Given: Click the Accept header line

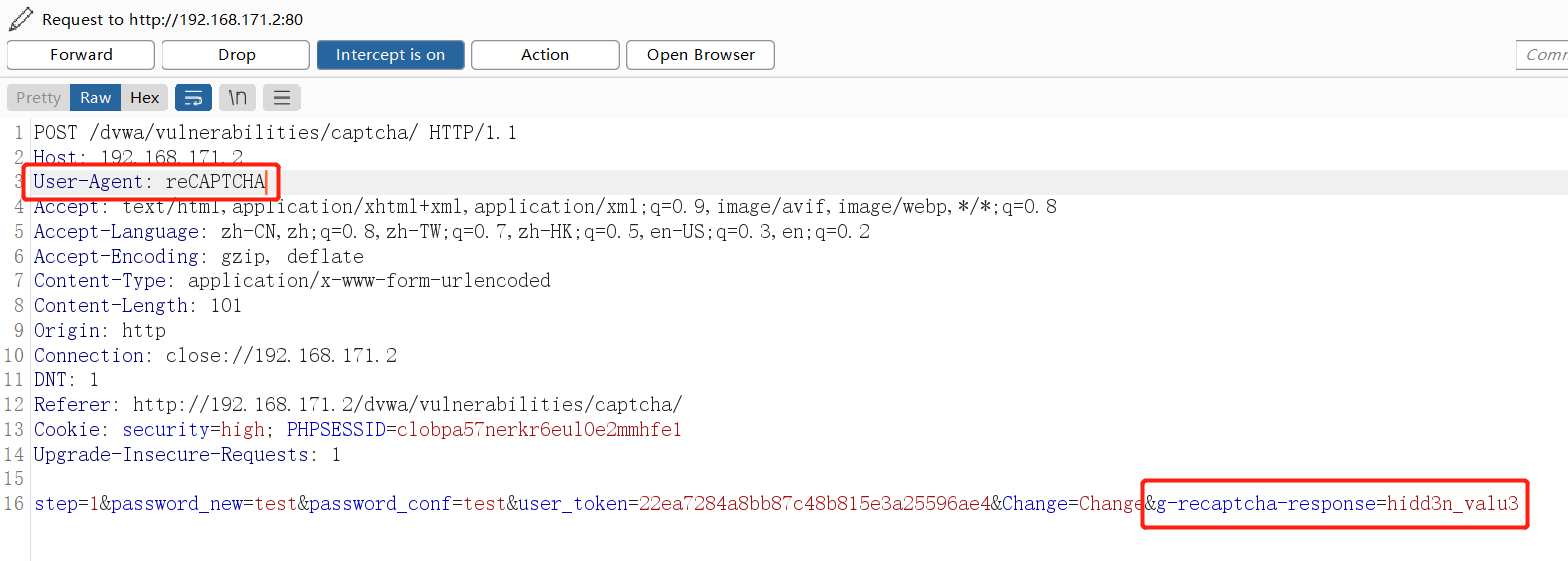Looking at the screenshot, I should (x=545, y=207).
